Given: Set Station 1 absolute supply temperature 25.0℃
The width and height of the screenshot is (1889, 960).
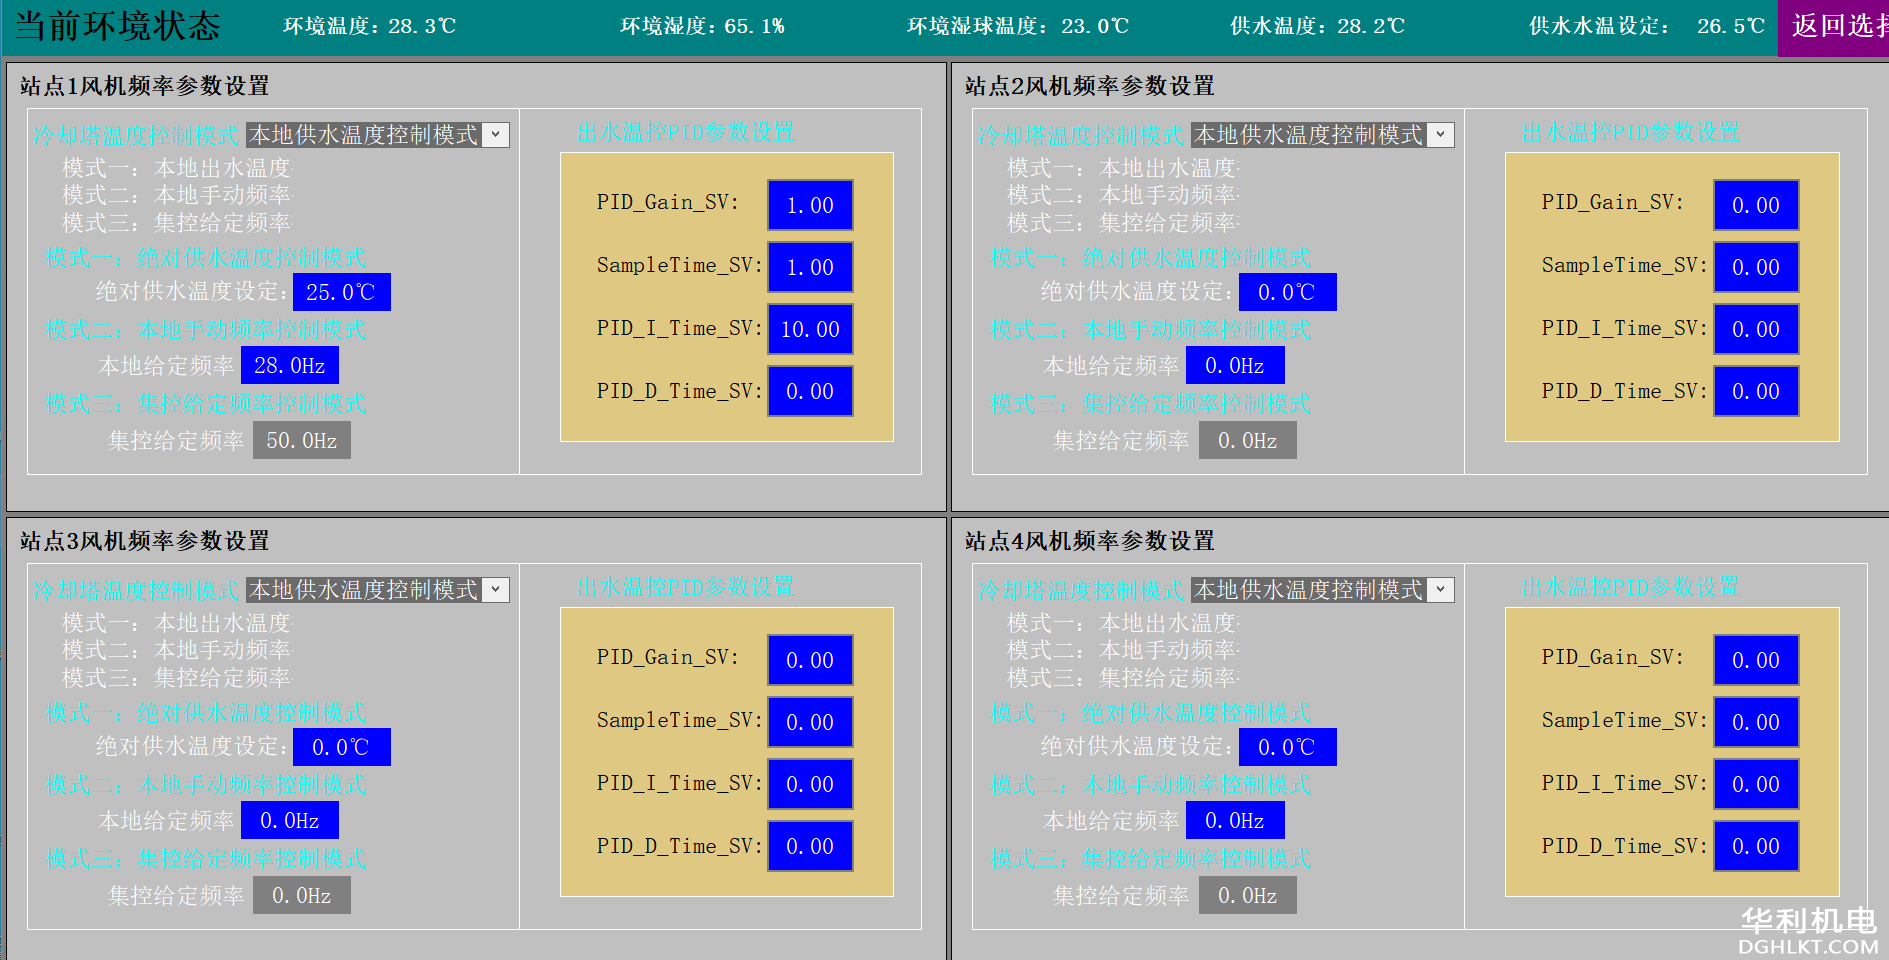Looking at the screenshot, I should pos(341,292).
